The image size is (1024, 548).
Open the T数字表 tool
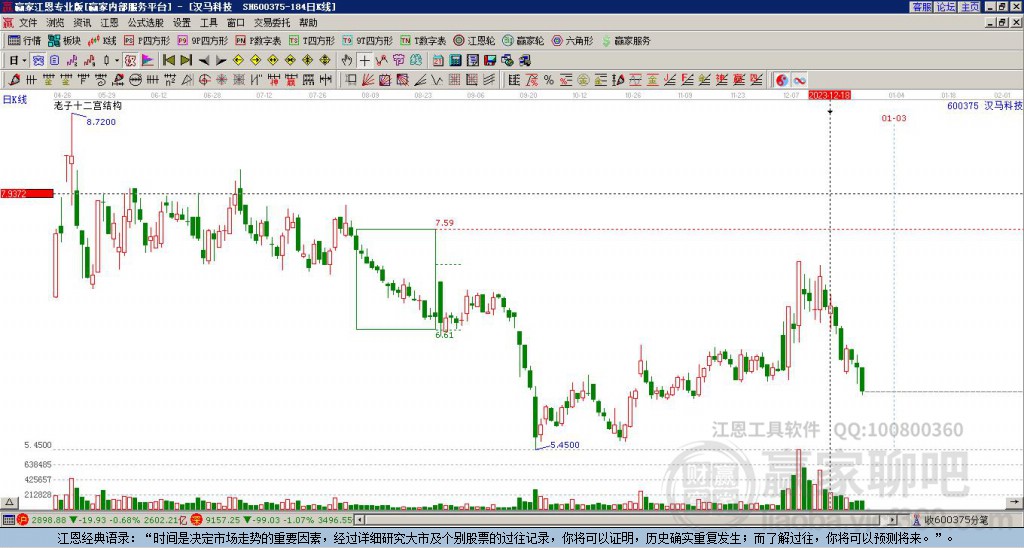(x=423, y=40)
